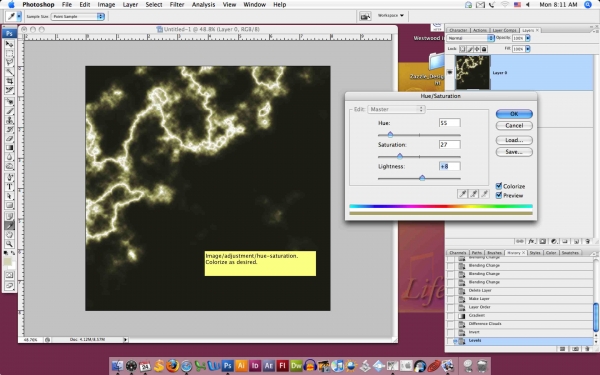The height and width of the screenshot is (375, 600).
Task: Click the first eyedropper in Hue/Saturation dialog
Action: click(463, 194)
